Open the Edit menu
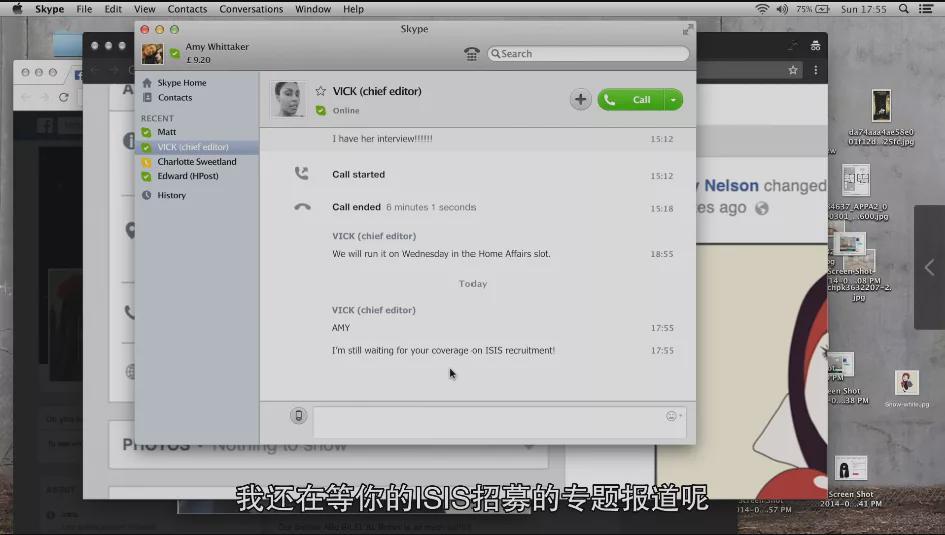 tap(113, 9)
